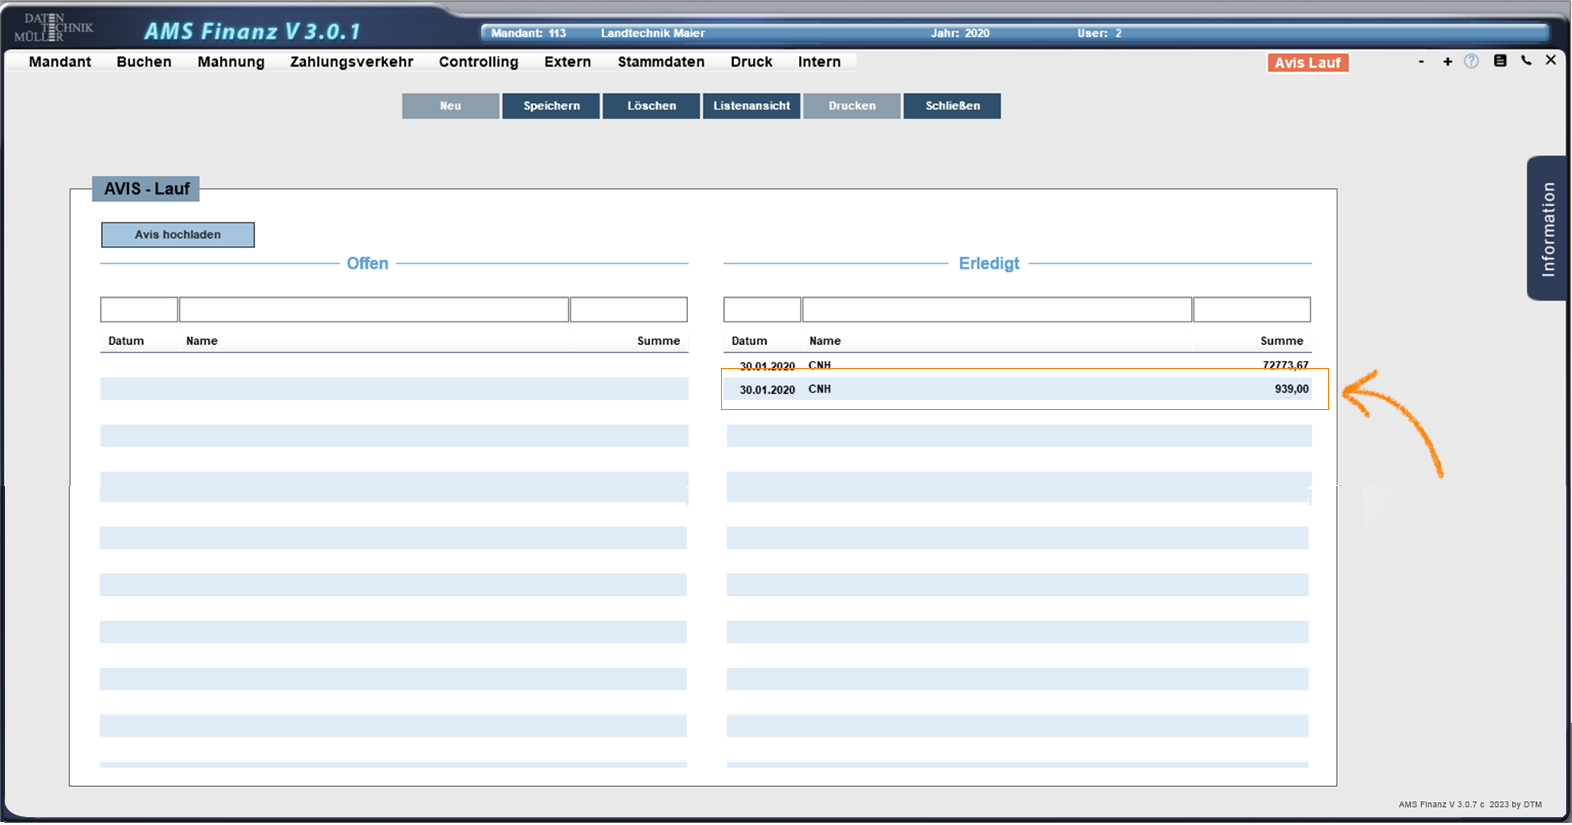The width and height of the screenshot is (1572, 825).
Task: Click the Offen name filter field
Action: tap(374, 310)
